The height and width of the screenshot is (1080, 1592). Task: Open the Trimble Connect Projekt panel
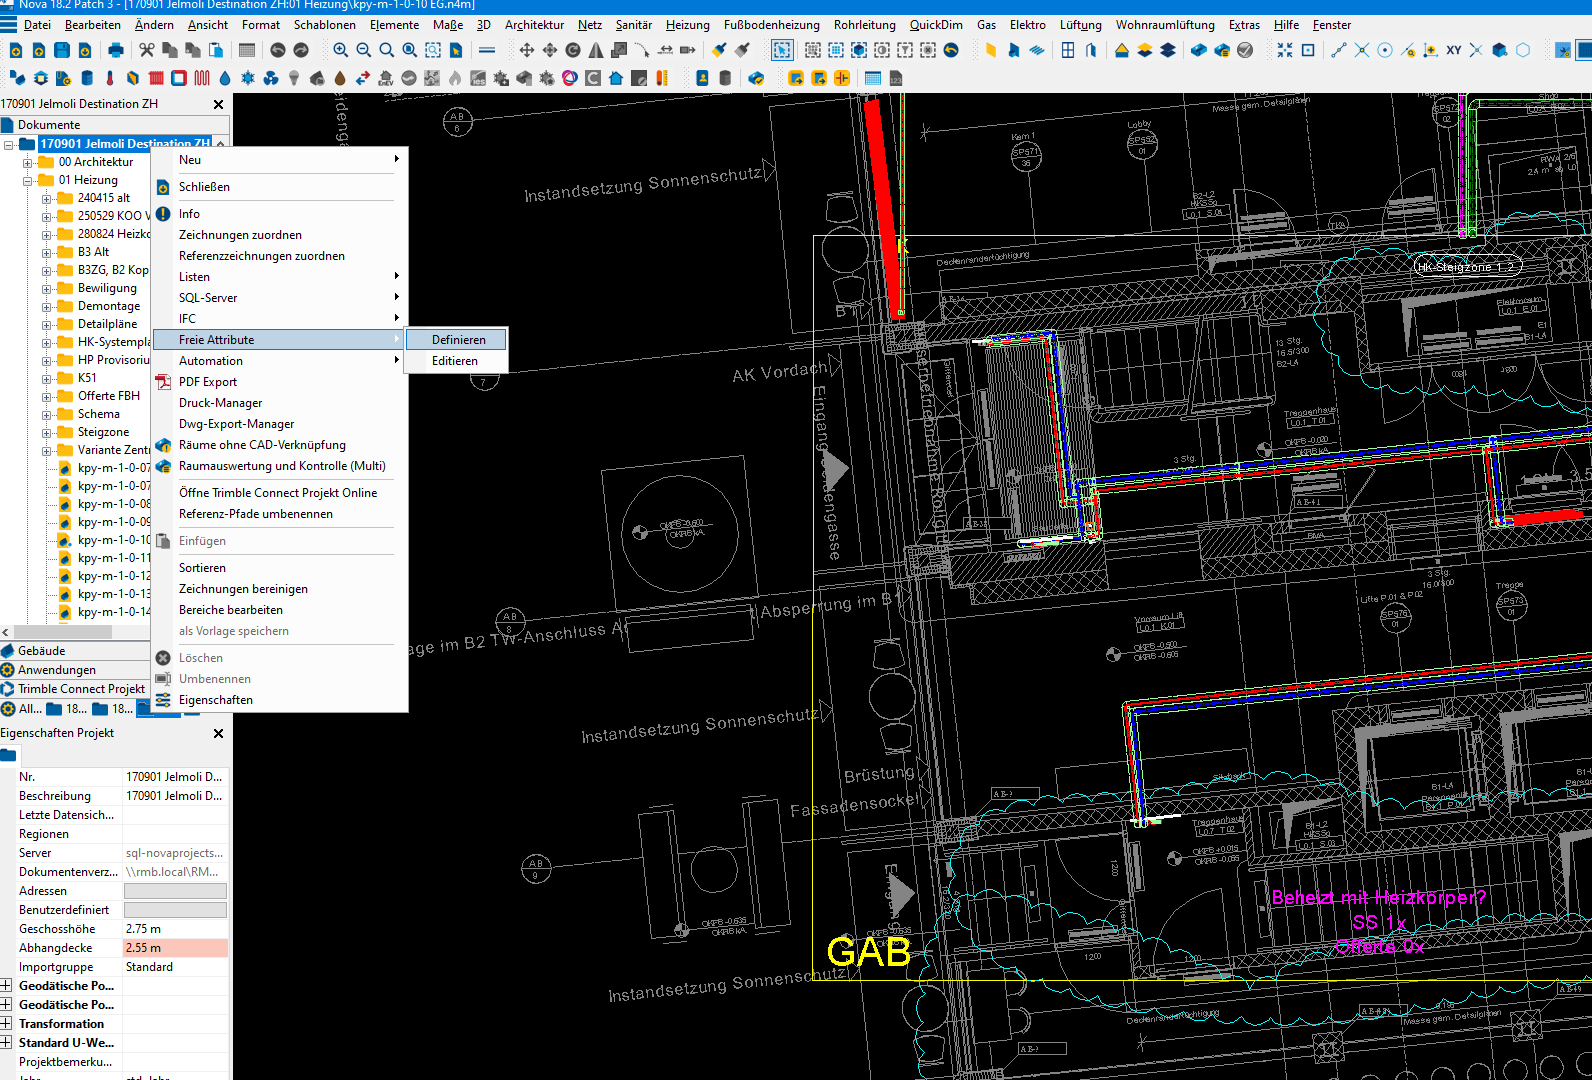pyautogui.click(x=80, y=689)
